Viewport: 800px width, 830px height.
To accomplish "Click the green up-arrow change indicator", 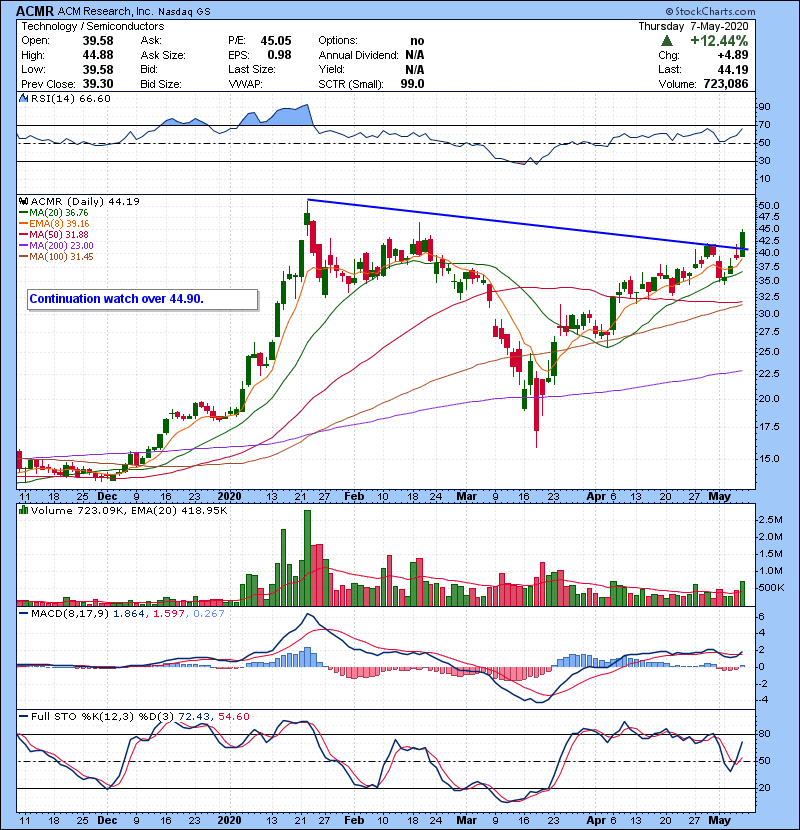I will [667, 41].
